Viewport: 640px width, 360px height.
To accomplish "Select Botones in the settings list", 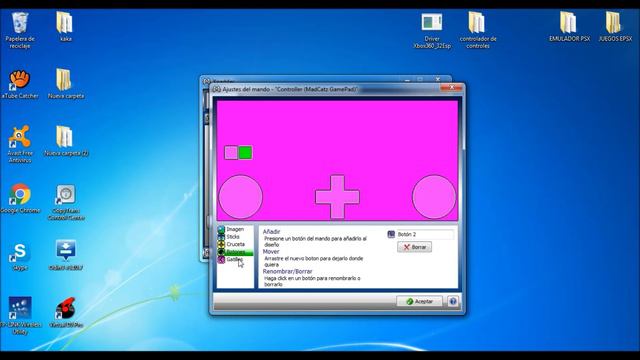I will point(235,252).
